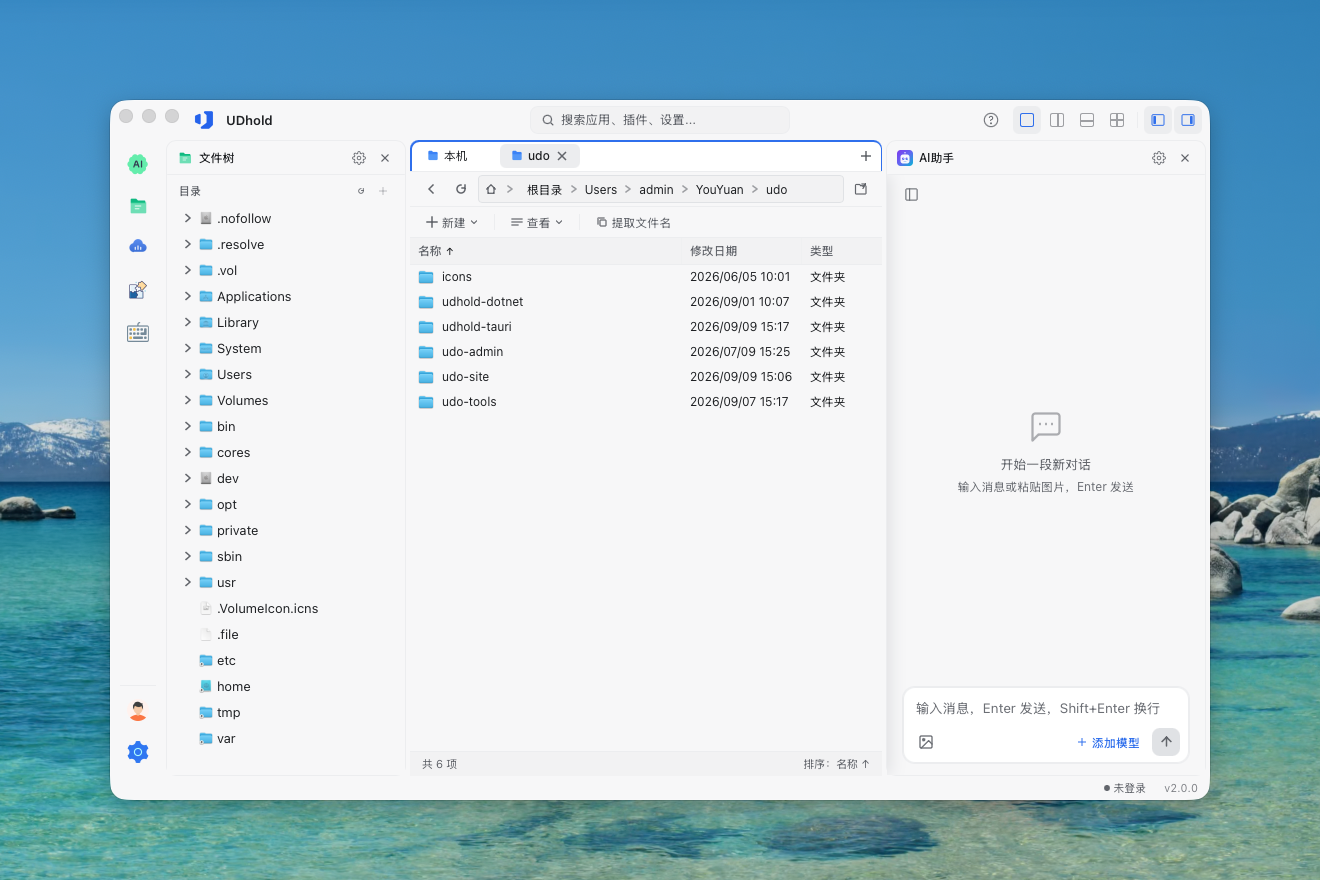The image size is (1320, 880).
Task: Open the AI icon in left sidebar
Action: (x=138, y=164)
